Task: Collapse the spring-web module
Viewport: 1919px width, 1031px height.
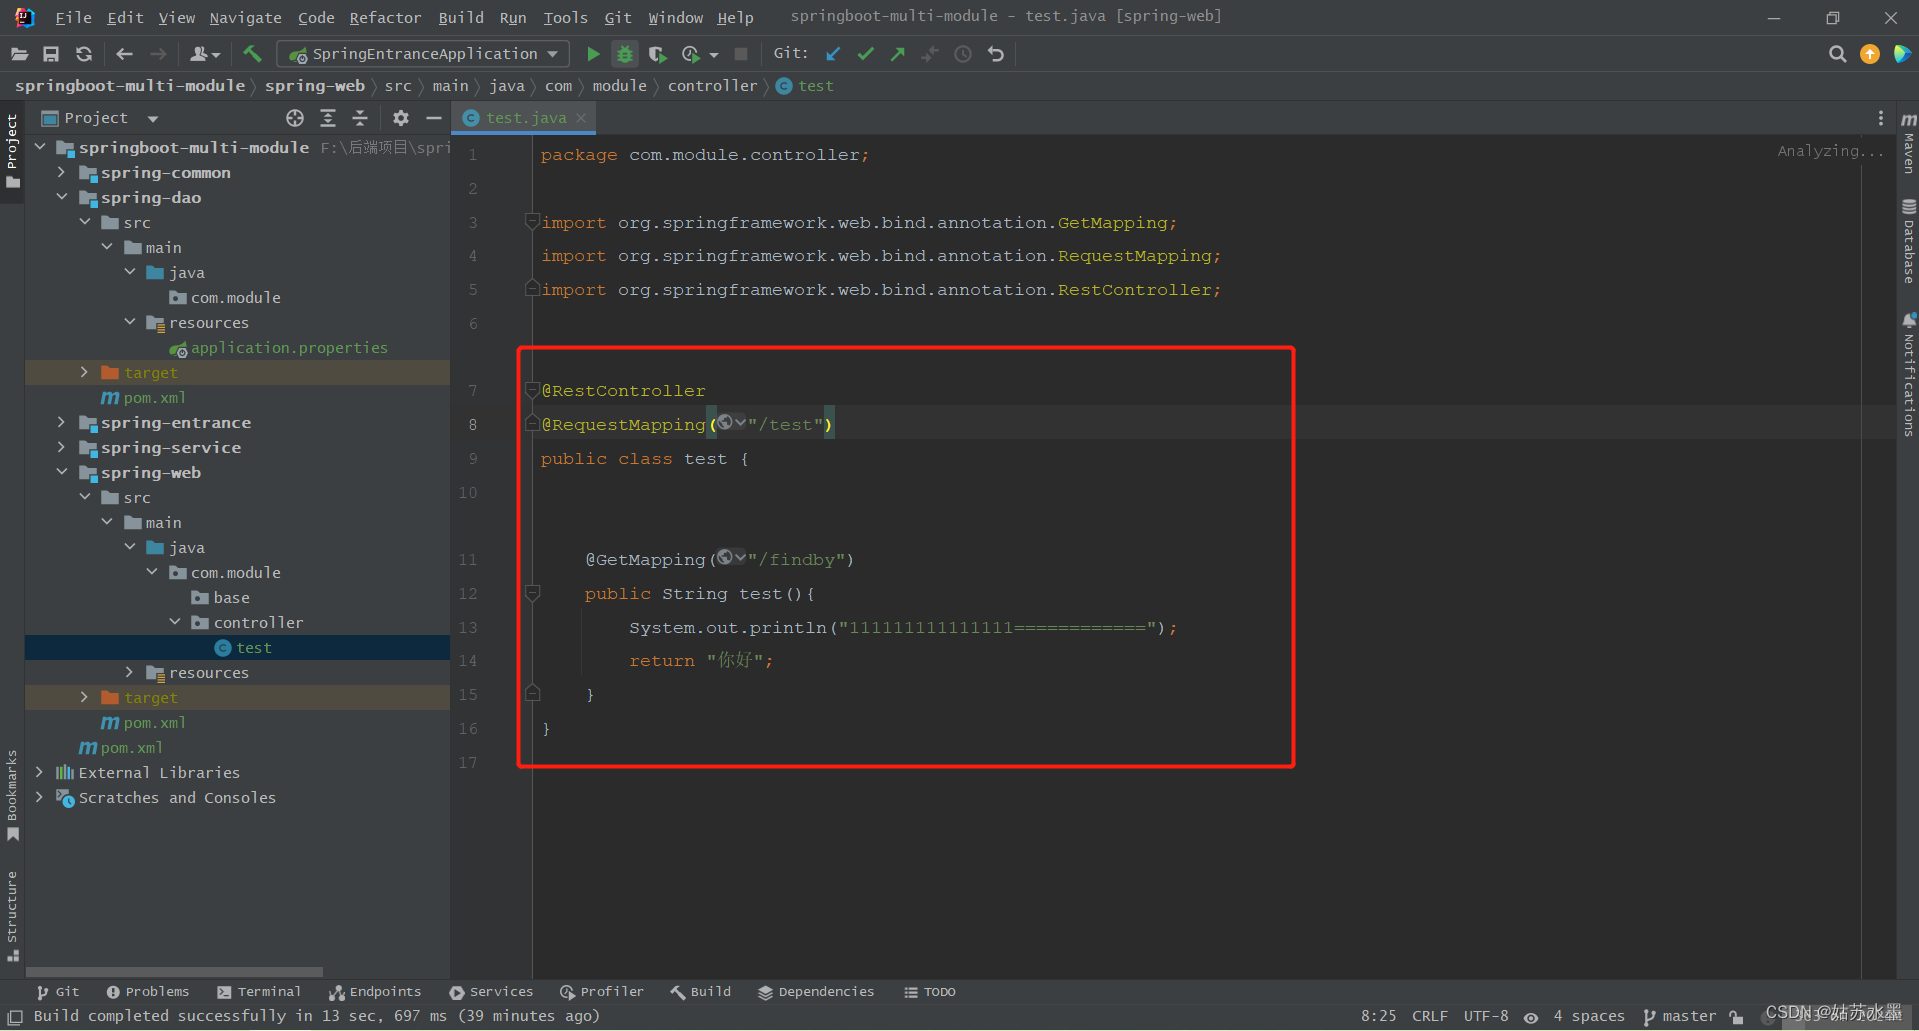Action: point(61,472)
